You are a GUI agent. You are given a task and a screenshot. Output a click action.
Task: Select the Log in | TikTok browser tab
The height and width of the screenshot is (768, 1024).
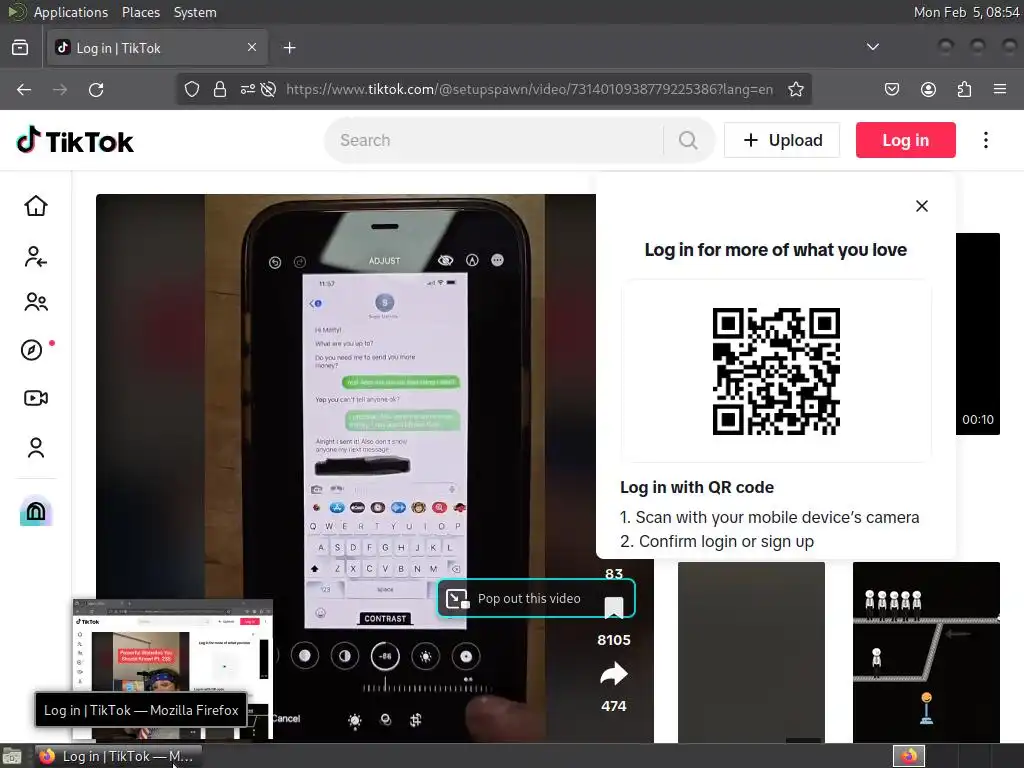click(157, 48)
